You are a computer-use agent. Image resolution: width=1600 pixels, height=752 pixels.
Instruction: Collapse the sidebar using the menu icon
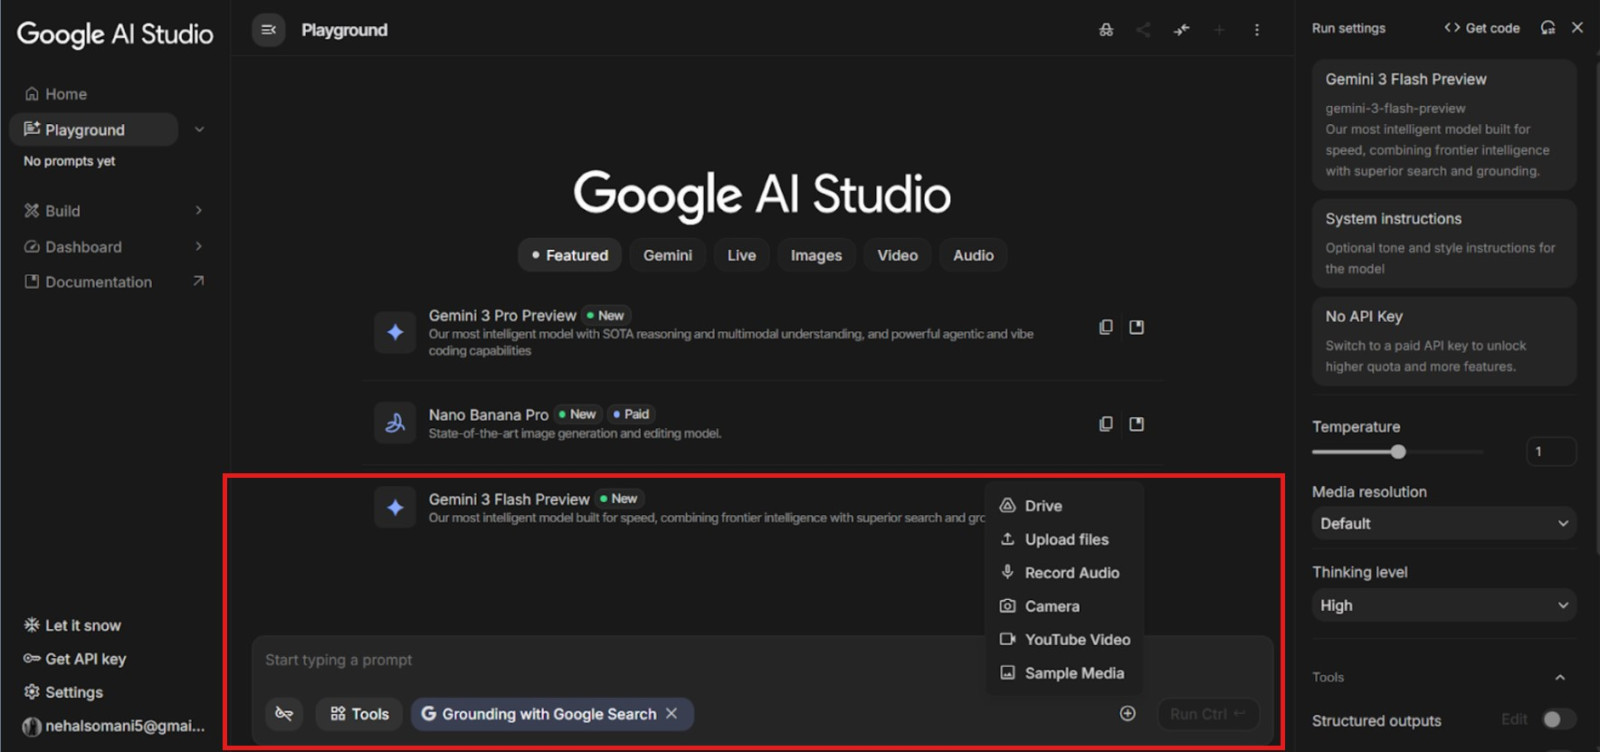tap(268, 30)
